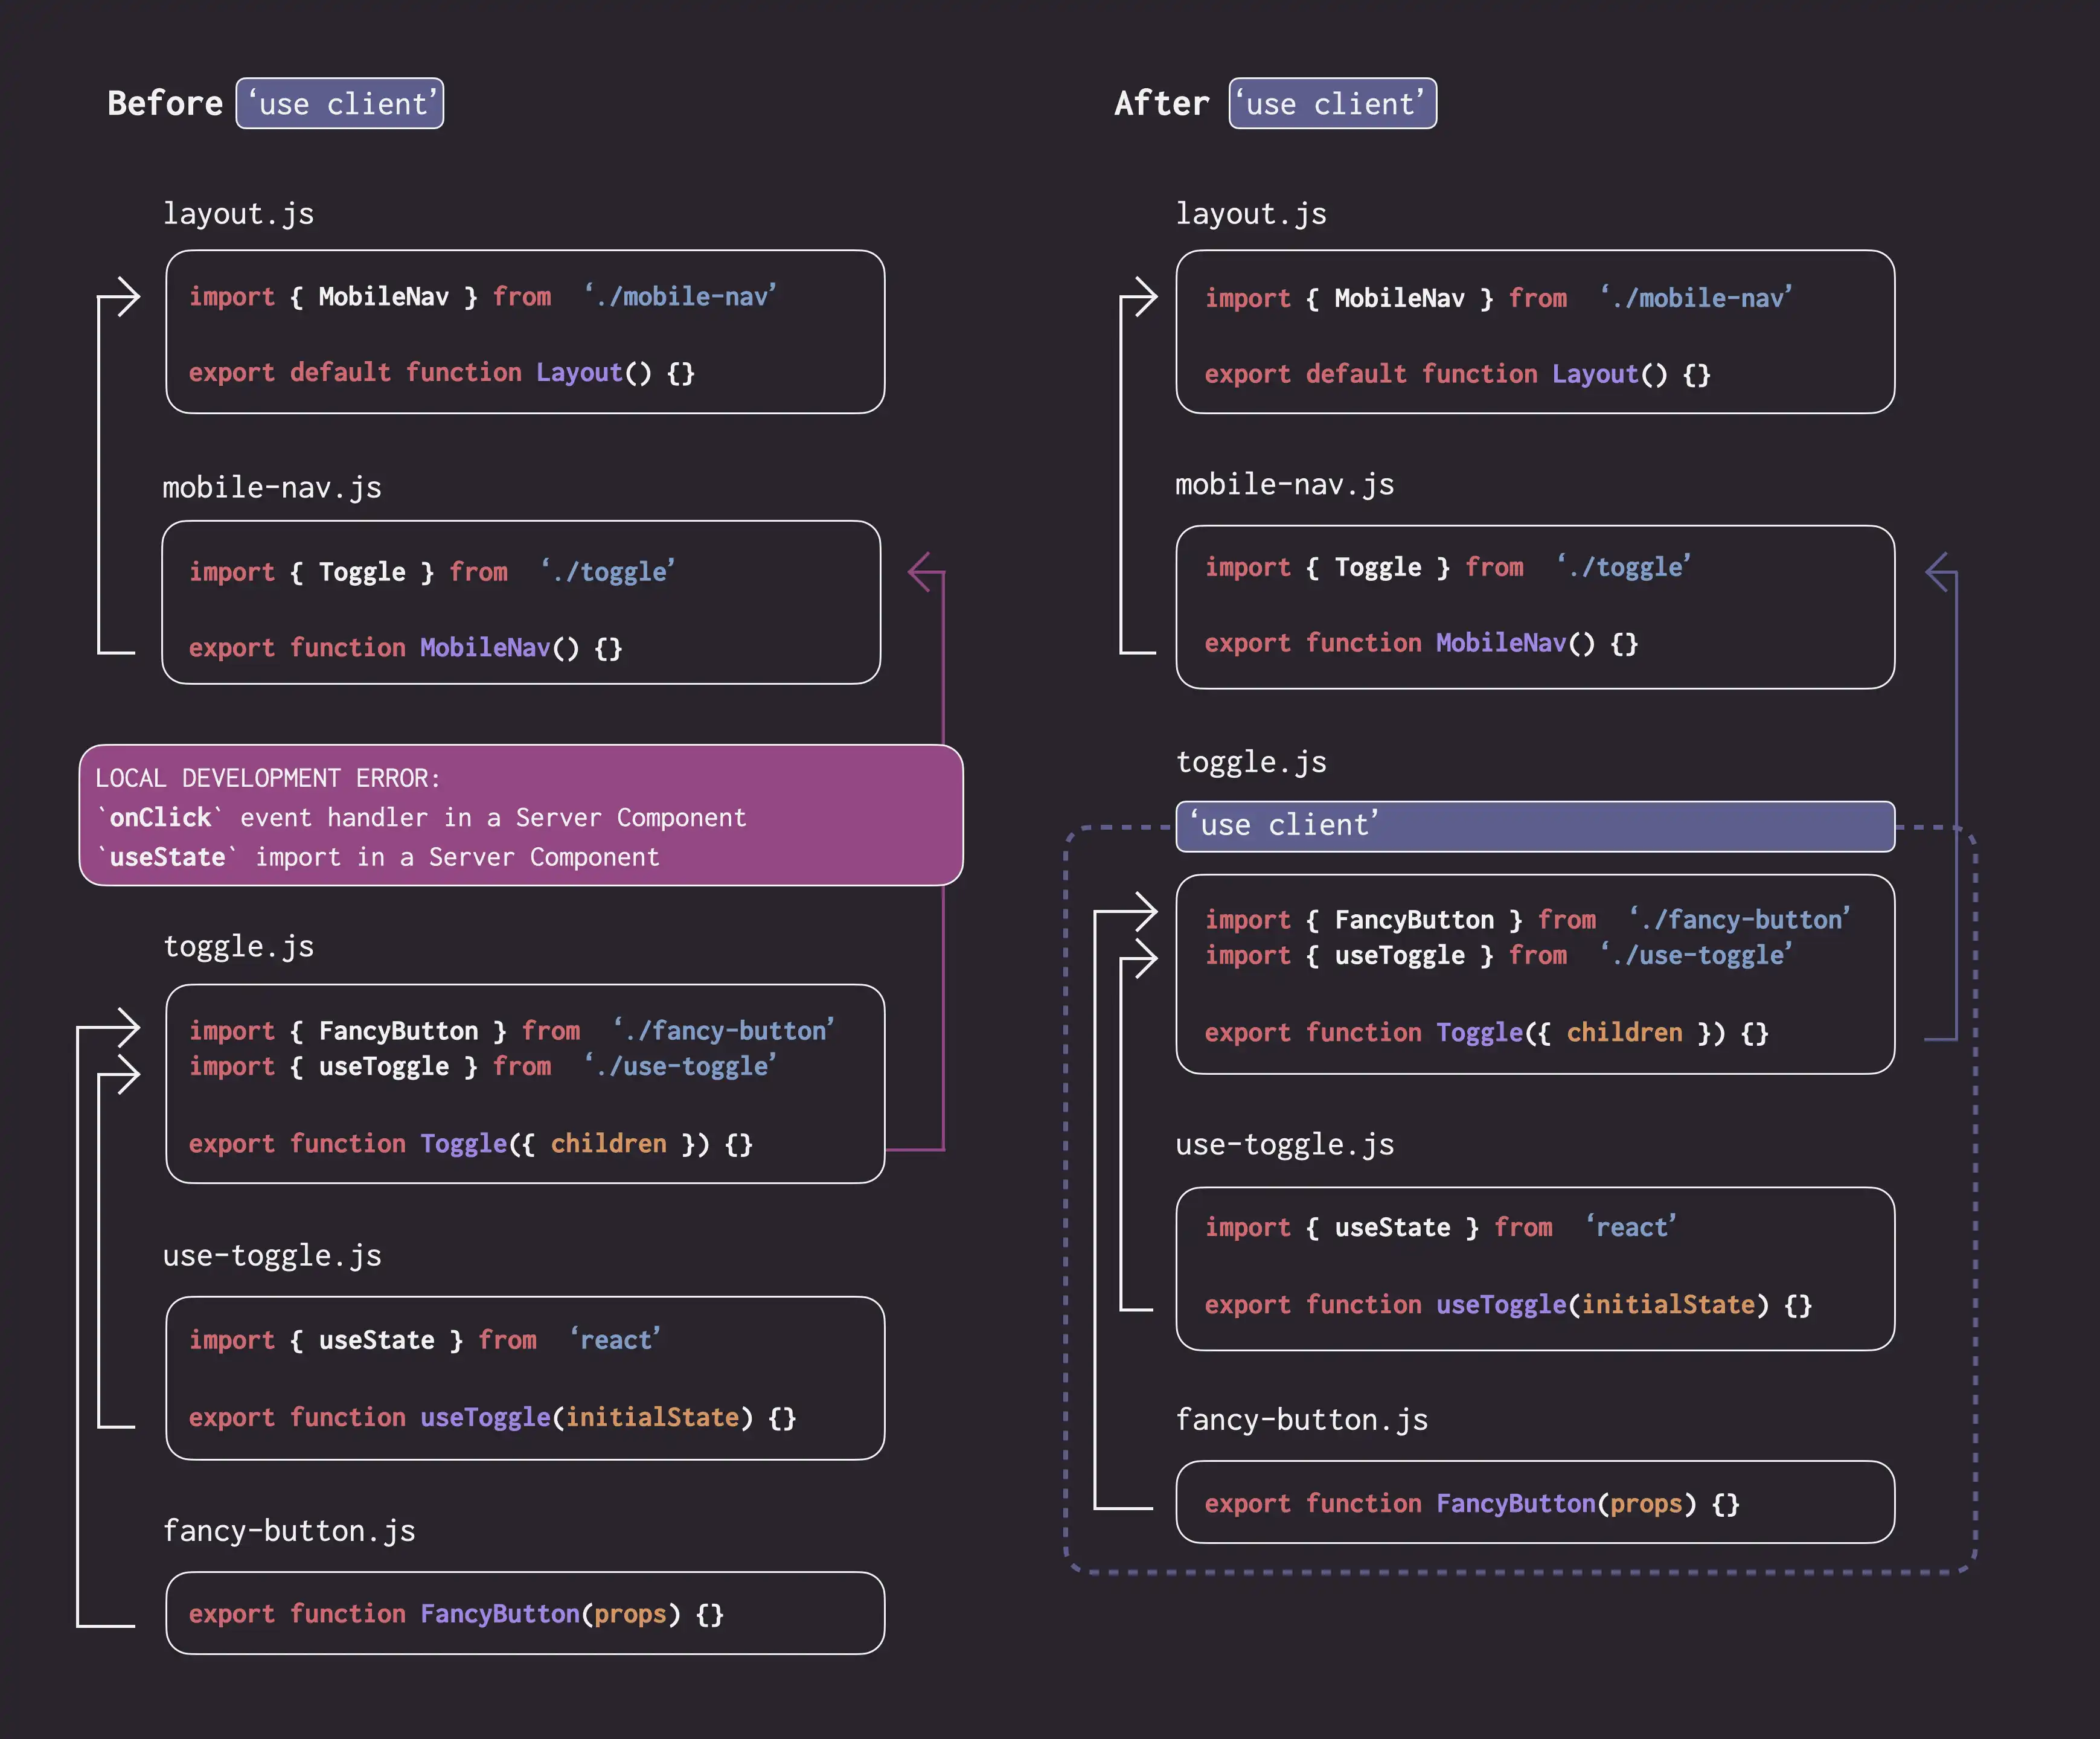
Task: Click the 'use client' badge beside Before
Action: (340, 103)
